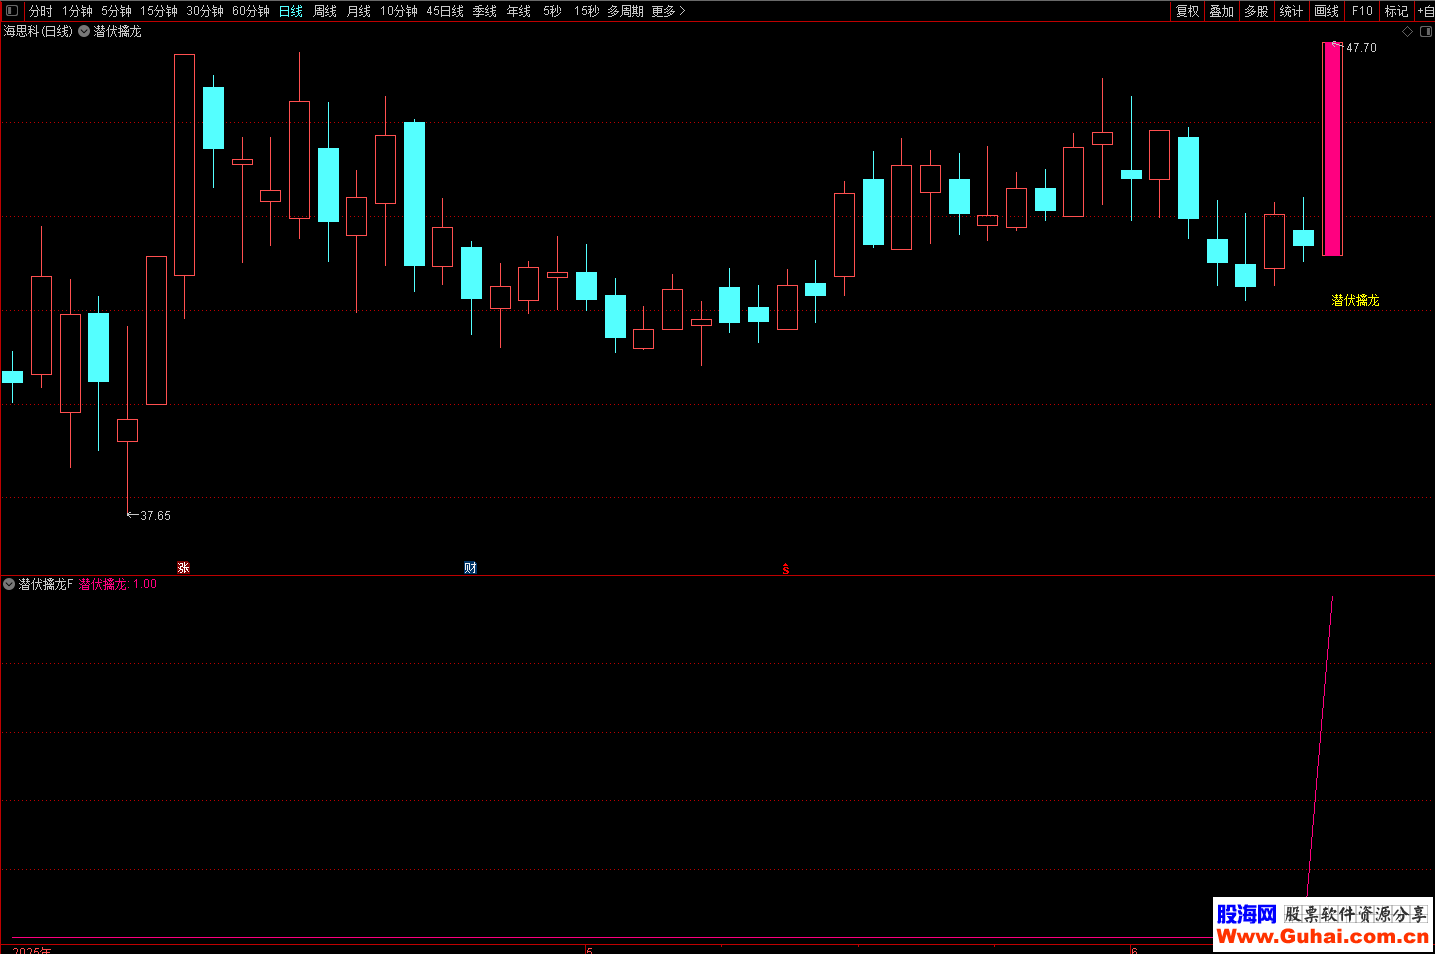Click the diamond icon near chart top-right
1435x954 pixels.
[x=1407, y=31]
